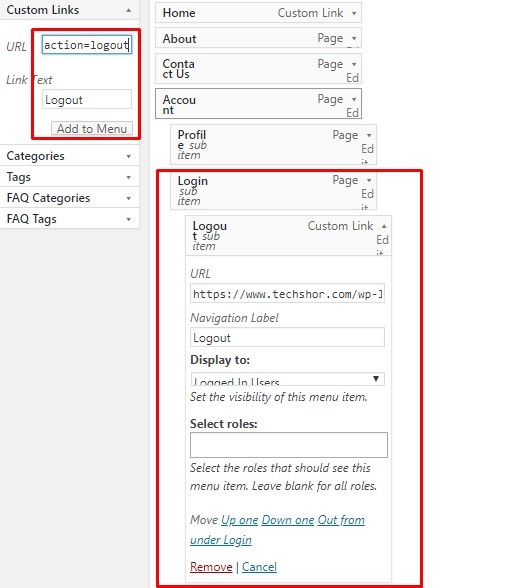
Task: Click the Navigation Label field
Action: point(287,337)
